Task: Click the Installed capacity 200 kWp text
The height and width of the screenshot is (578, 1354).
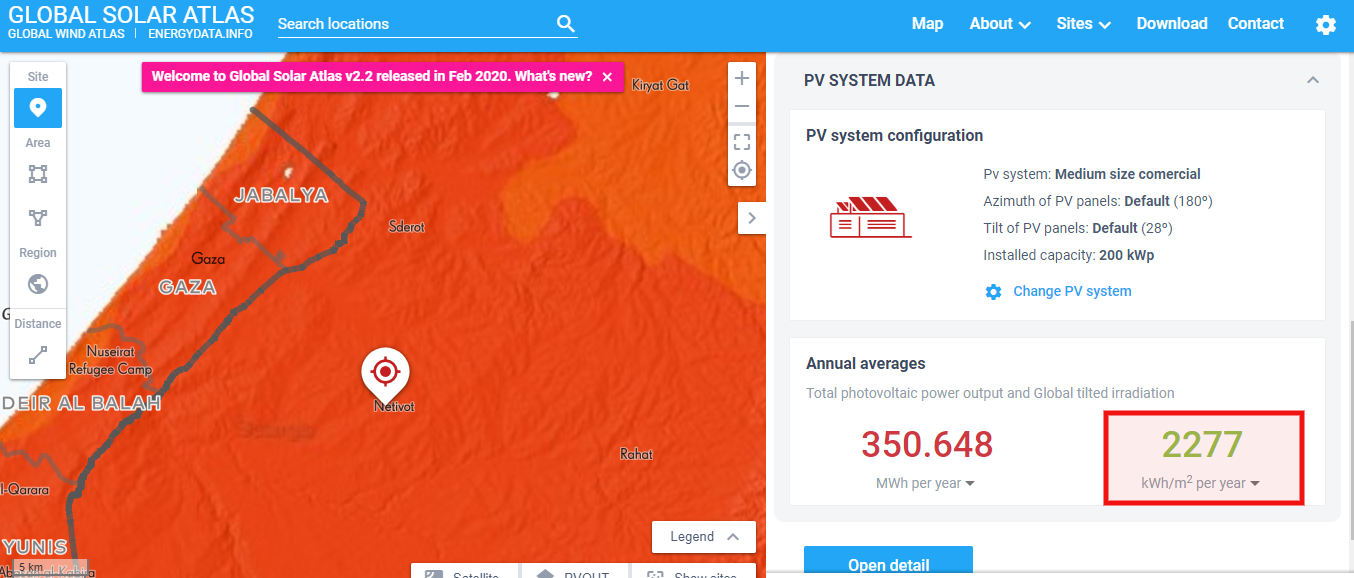Action: click(x=1069, y=255)
